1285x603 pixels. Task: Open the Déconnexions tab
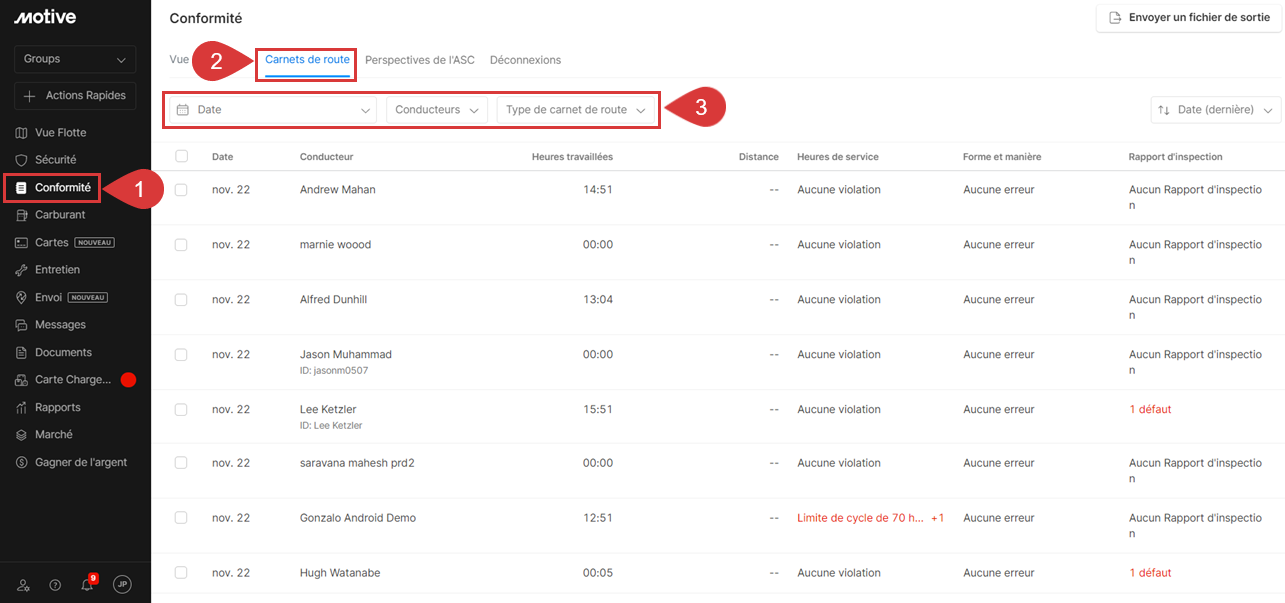pos(525,60)
